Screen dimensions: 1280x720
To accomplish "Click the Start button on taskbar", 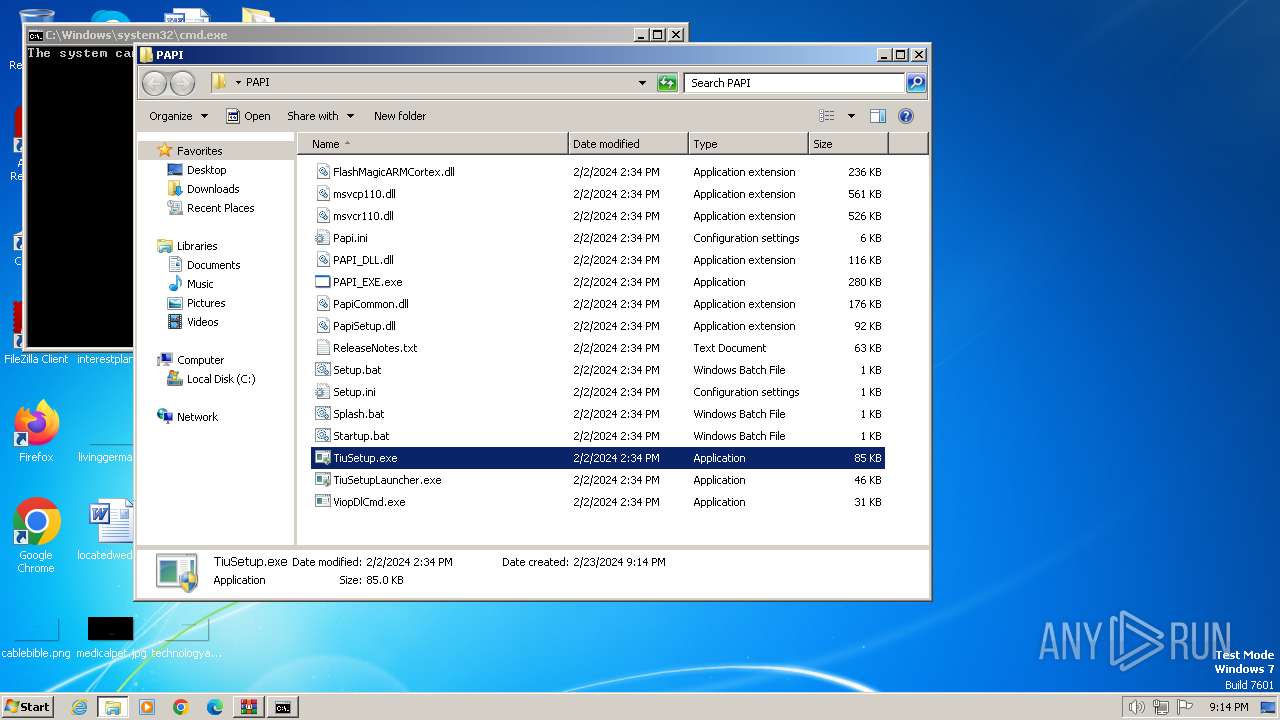I will (27, 707).
